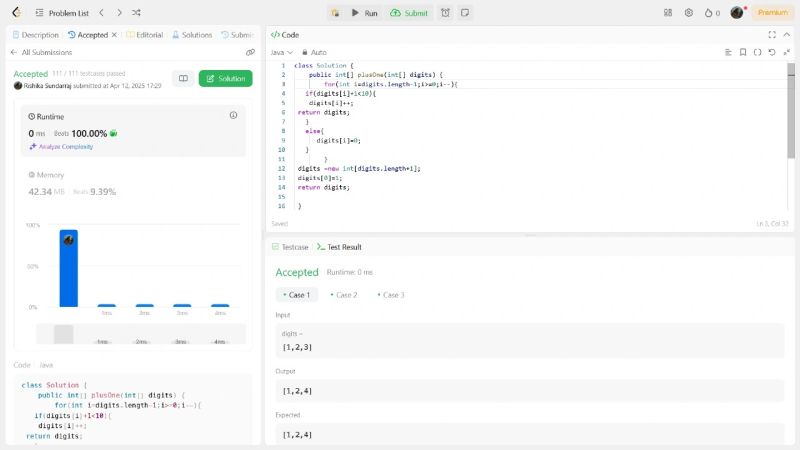Click the bookmark icon in code editor
The height and width of the screenshot is (450, 800).
pyautogui.click(x=743, y=52)
